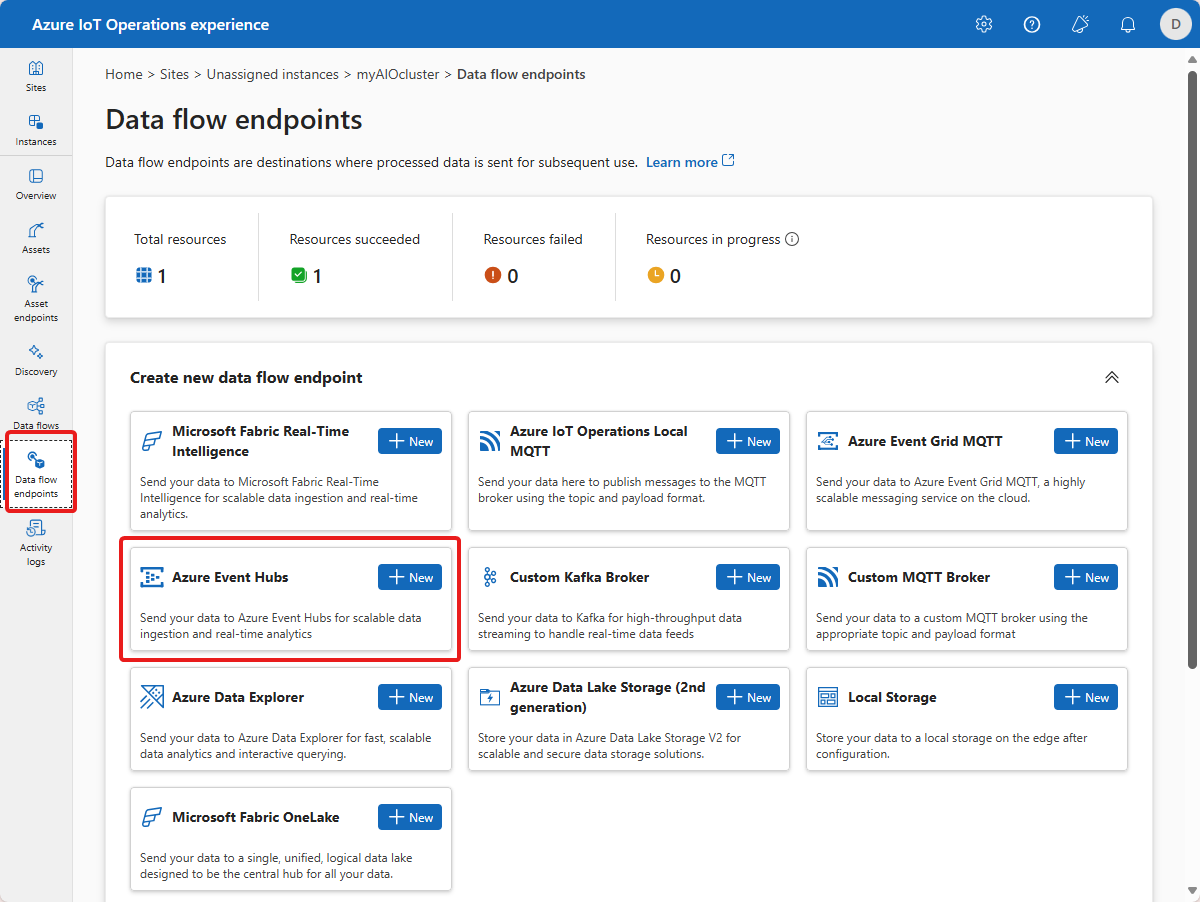Select Overview in the sidebar
Viewport: 1200px width, 902px height.
coord(36,184)
